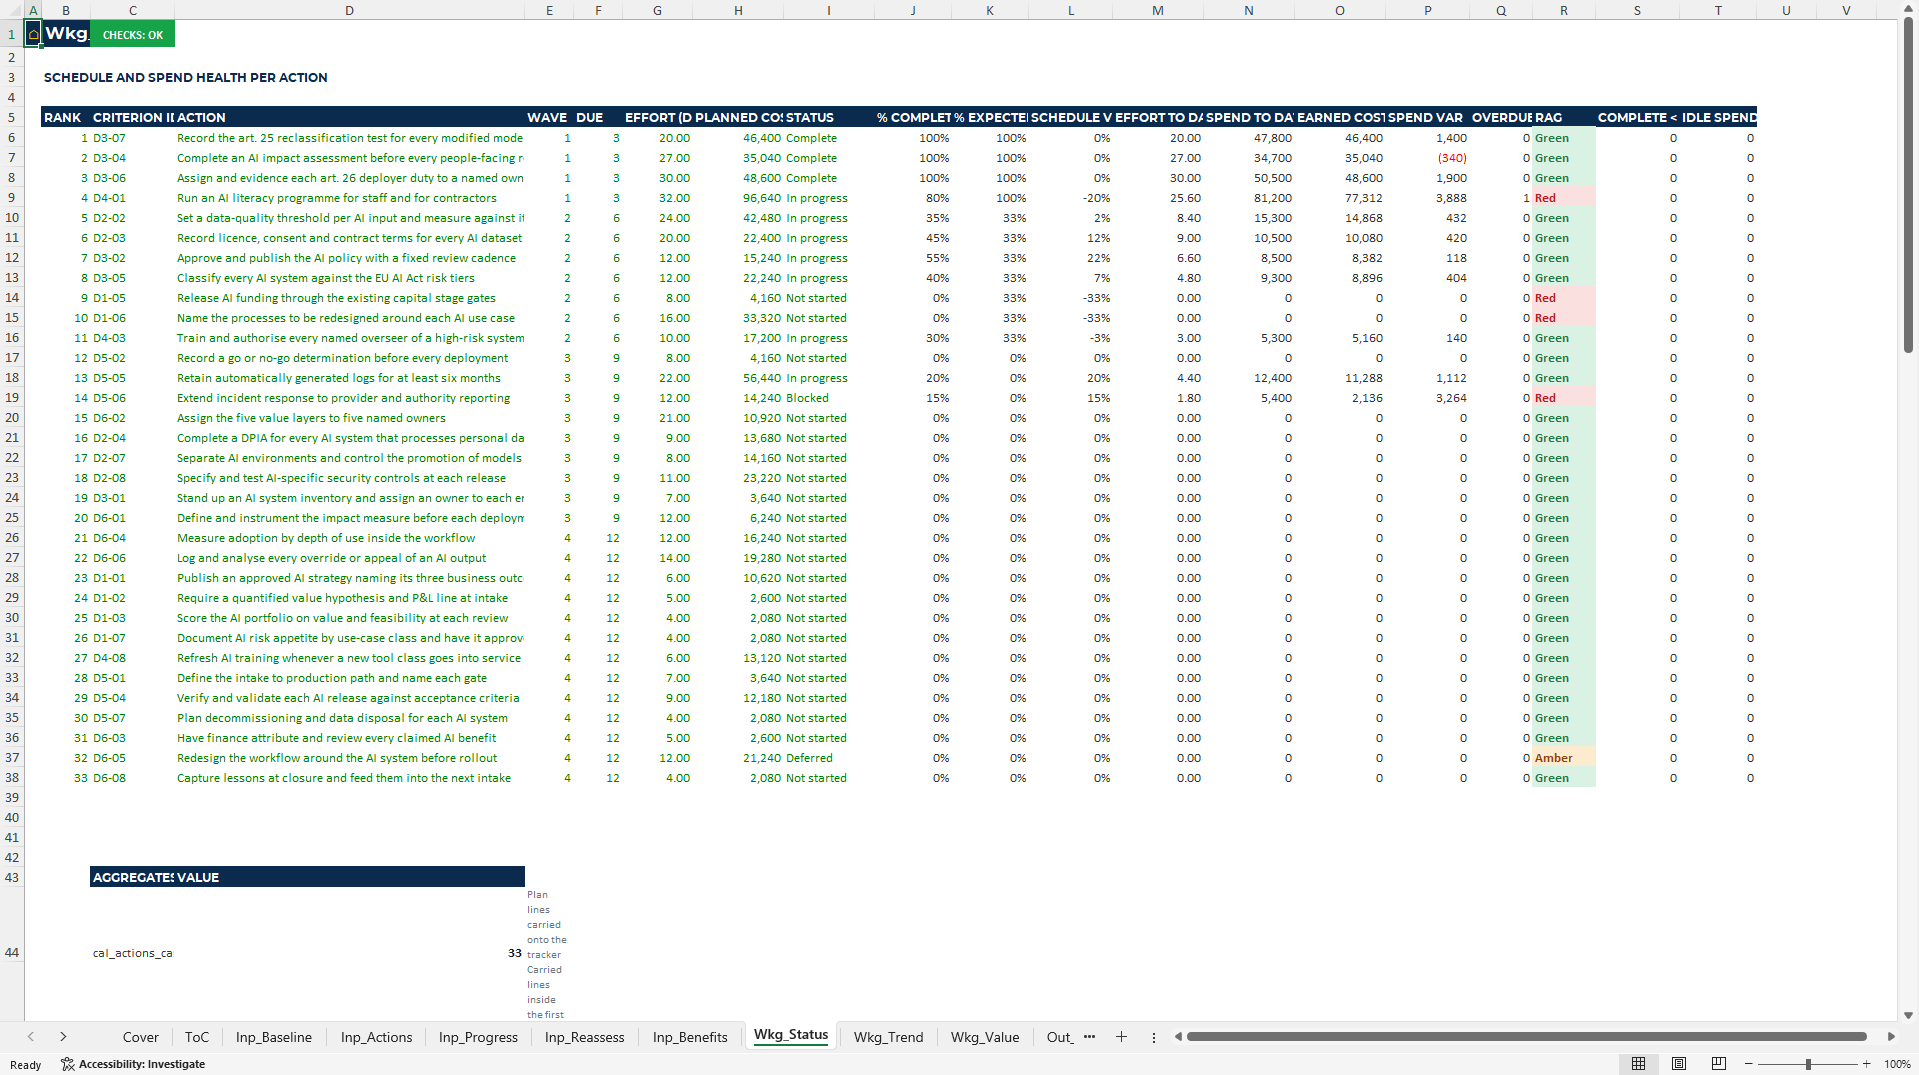Add a new sheet with plus icon

coord(1121,1037)
